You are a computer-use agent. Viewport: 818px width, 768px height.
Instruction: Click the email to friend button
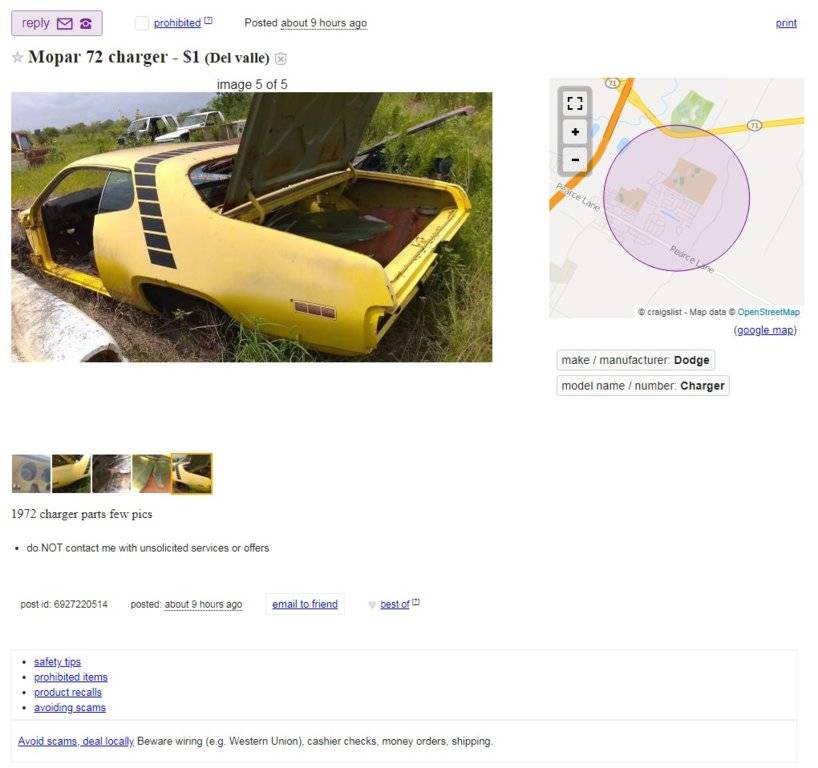[x=305, y=604]
